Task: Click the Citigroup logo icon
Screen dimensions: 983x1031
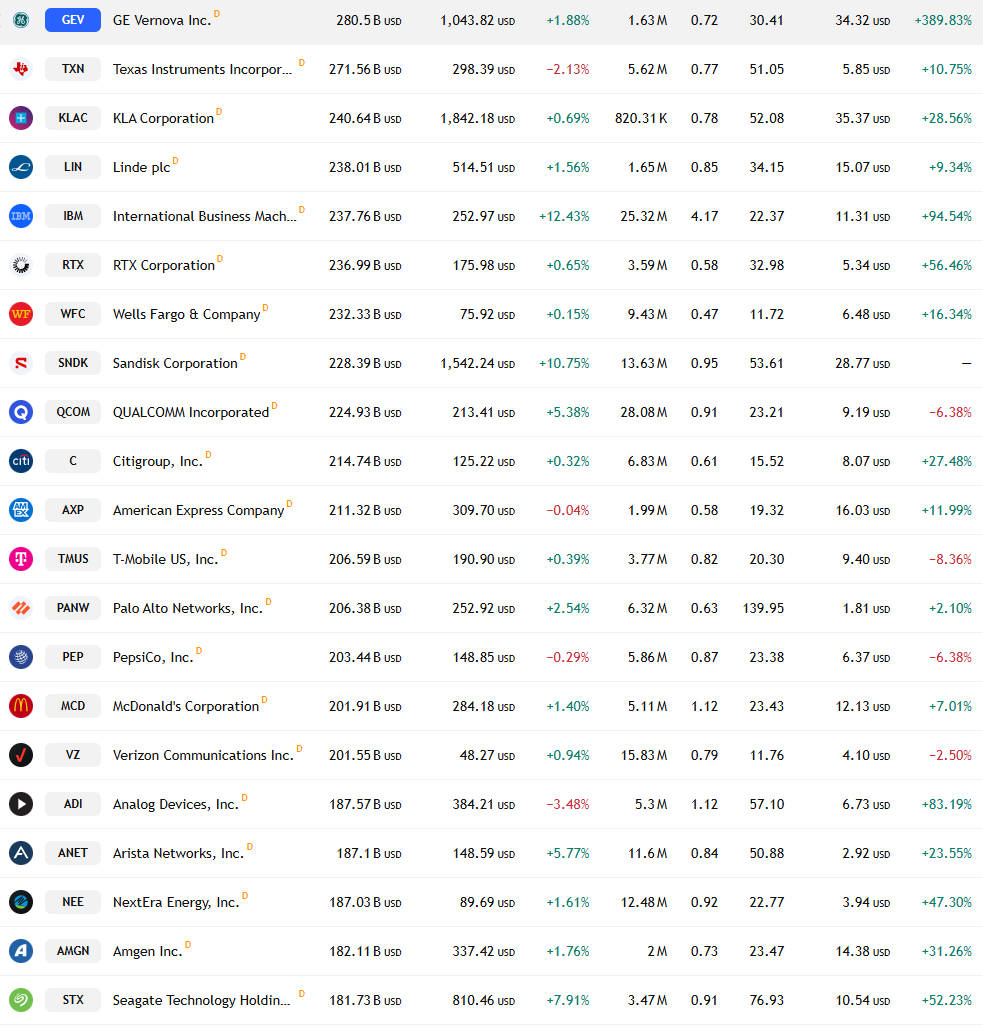Action: [x=21, y=461]
